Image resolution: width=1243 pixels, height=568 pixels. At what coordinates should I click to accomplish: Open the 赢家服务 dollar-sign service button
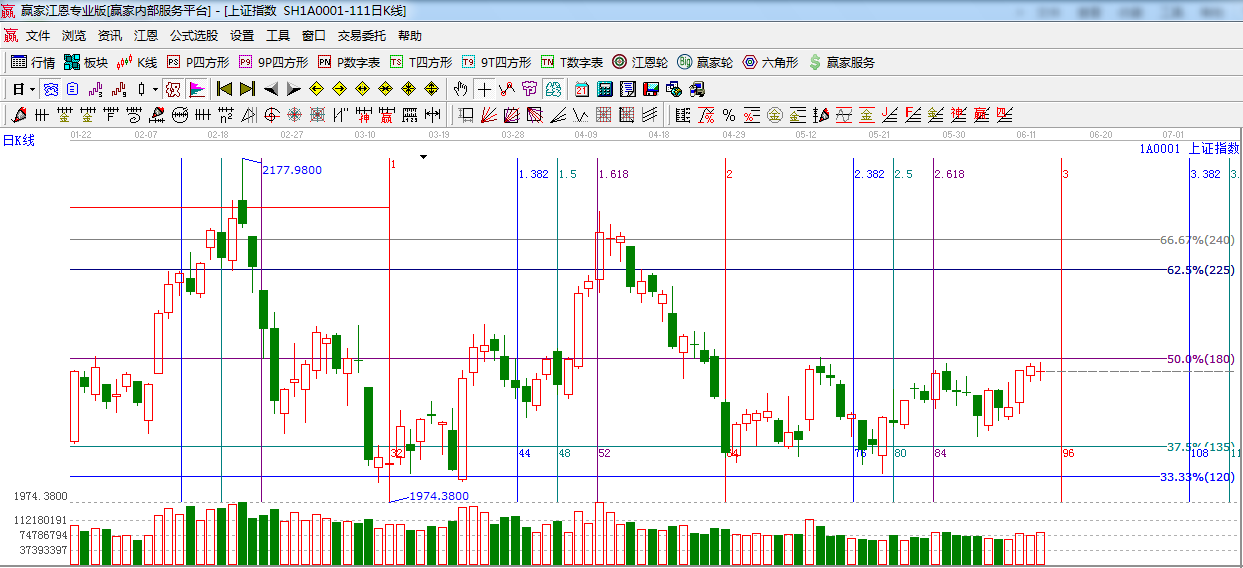tap(841, 62)
